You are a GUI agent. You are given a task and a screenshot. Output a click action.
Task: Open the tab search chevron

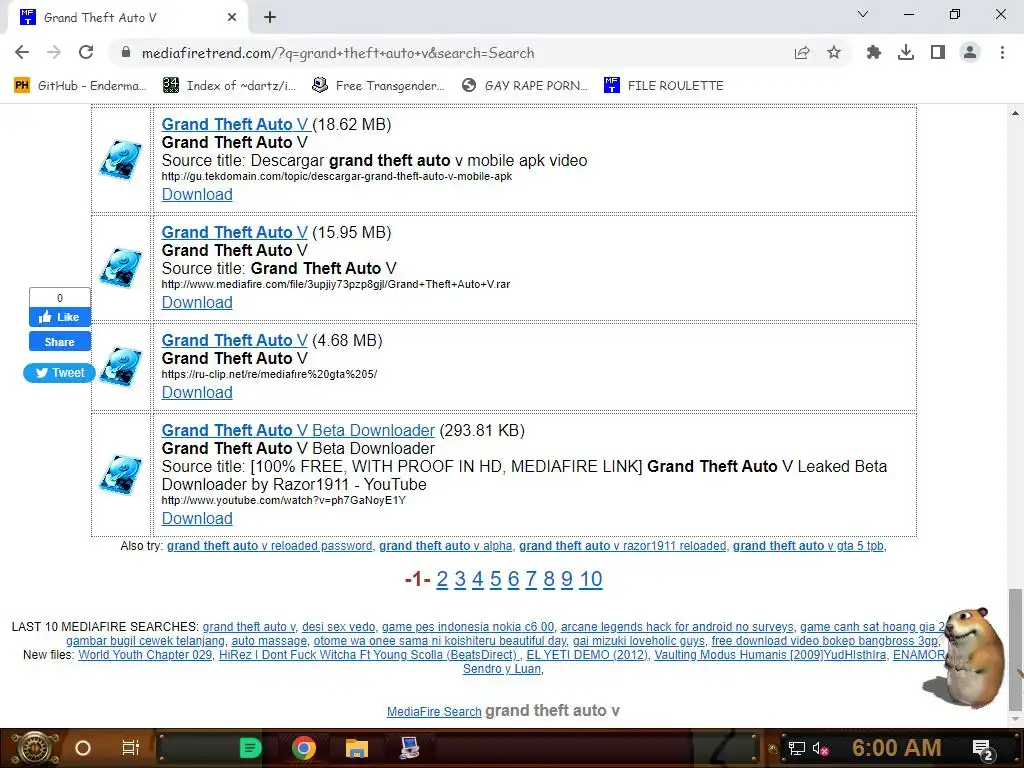863,14
